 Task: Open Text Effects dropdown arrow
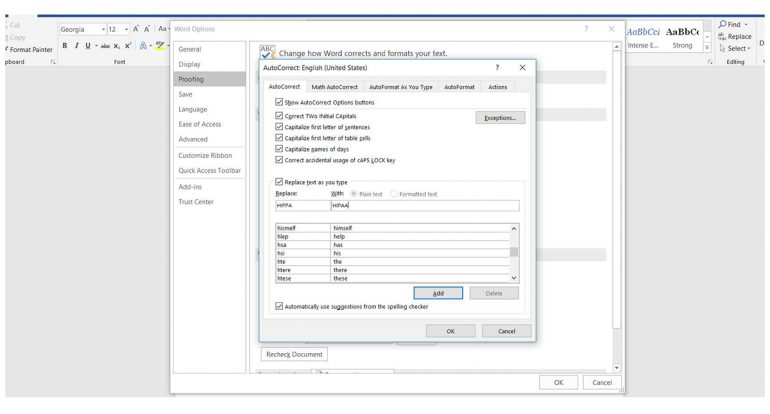(x=150, y=46)
